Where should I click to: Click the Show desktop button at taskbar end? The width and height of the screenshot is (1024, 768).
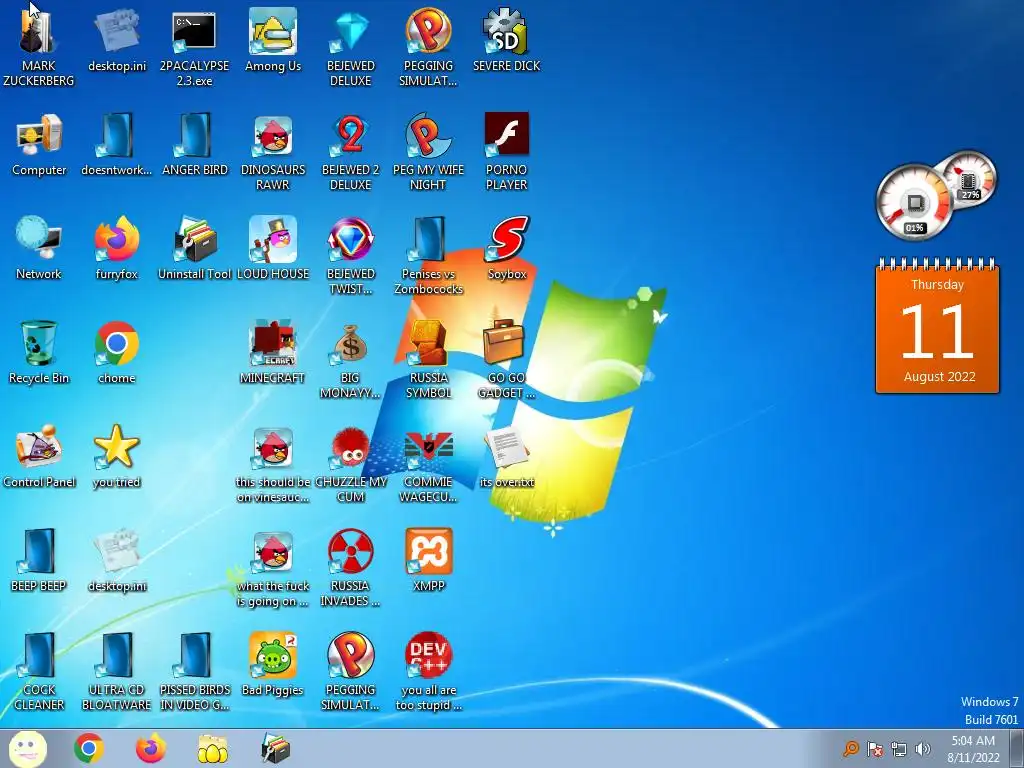1017,748
